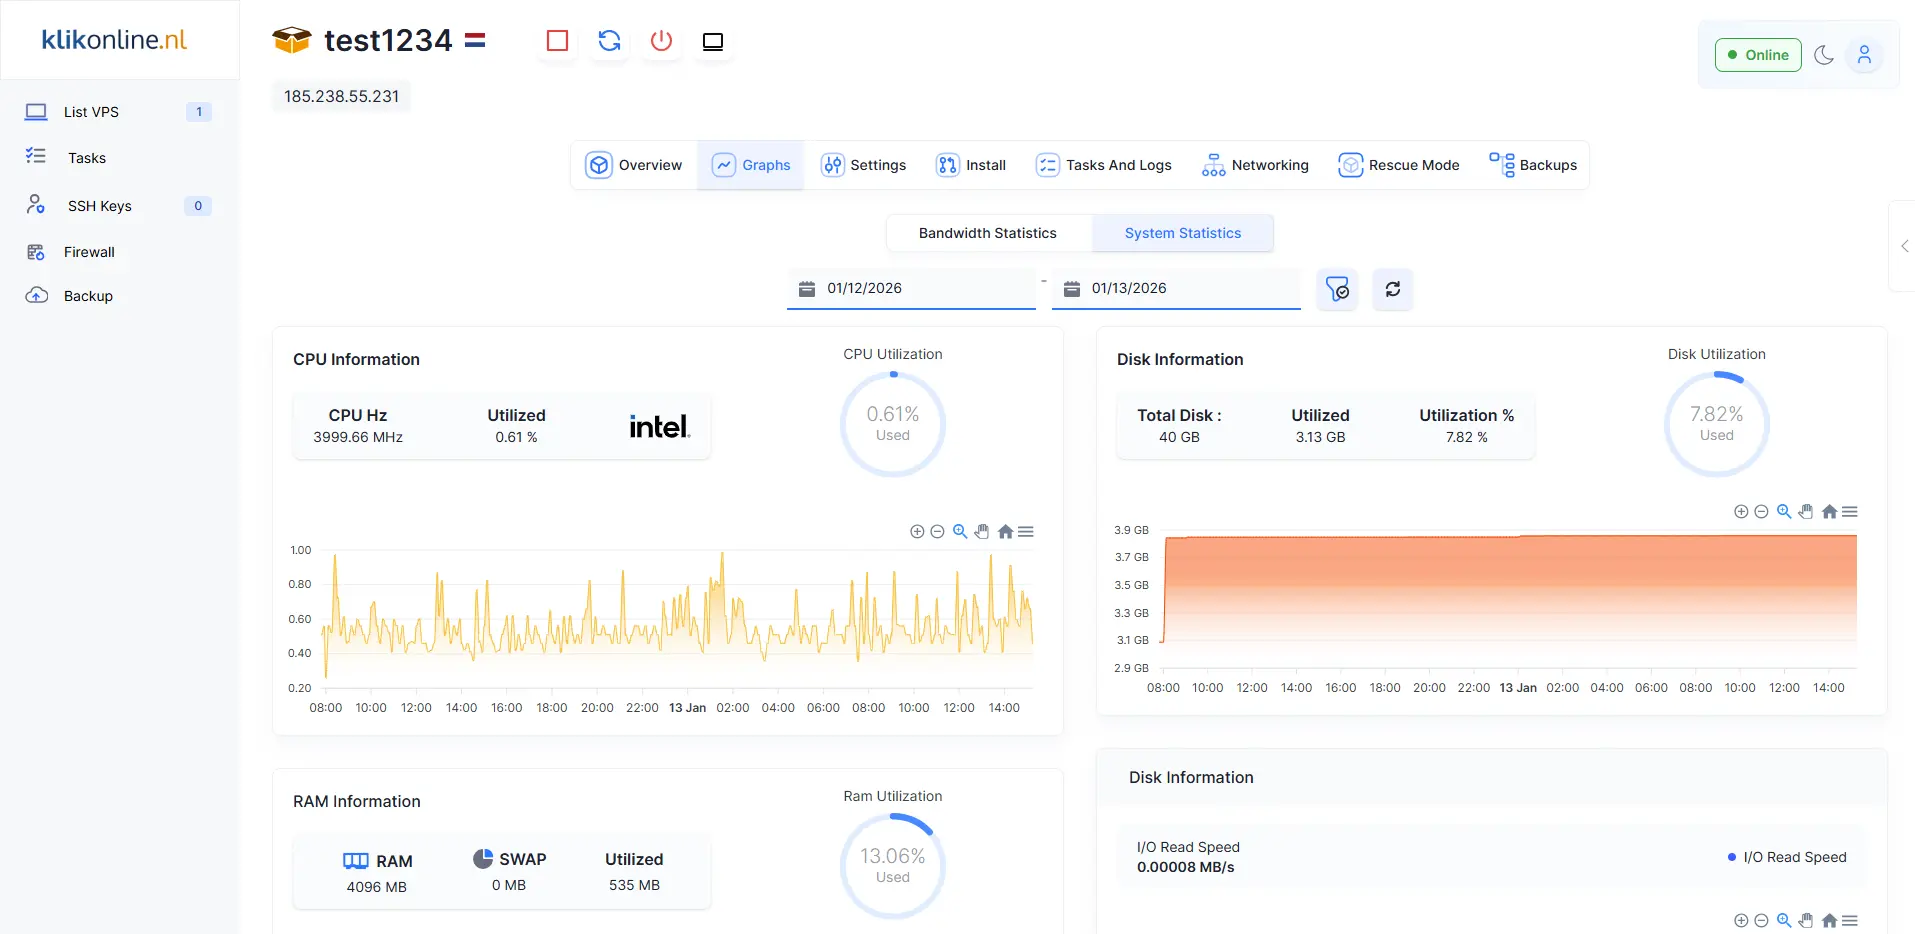The height and width of the screenshot is (934, 1915).
Task: Switch to the Bandwidth Statistics tab
Action: pos(987,233)
